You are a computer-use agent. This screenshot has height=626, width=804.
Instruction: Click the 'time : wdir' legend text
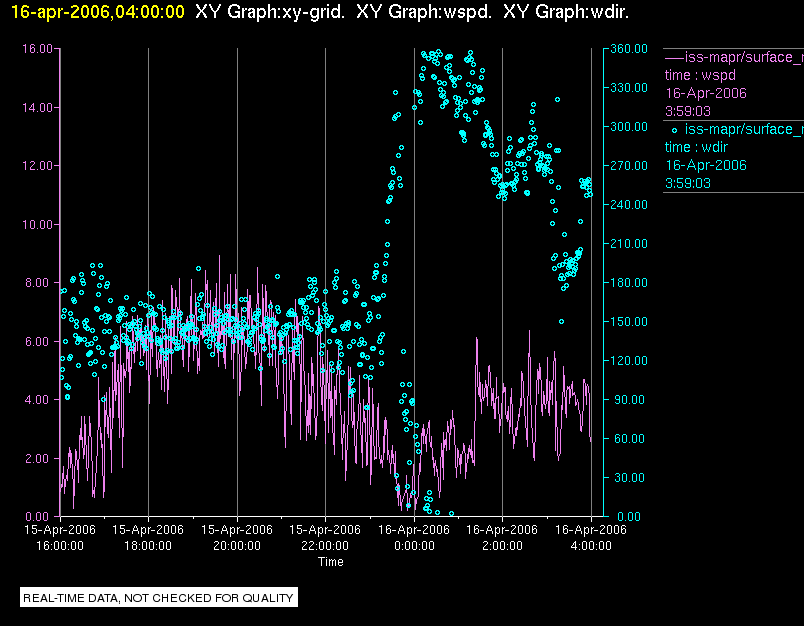pos(696,148)
